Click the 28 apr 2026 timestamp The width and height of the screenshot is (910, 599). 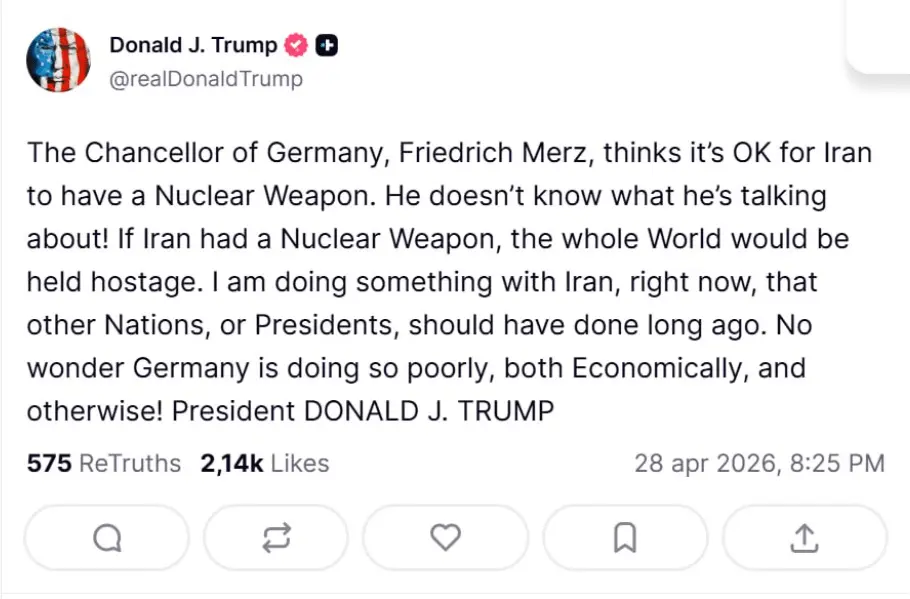tap(760, 463)
